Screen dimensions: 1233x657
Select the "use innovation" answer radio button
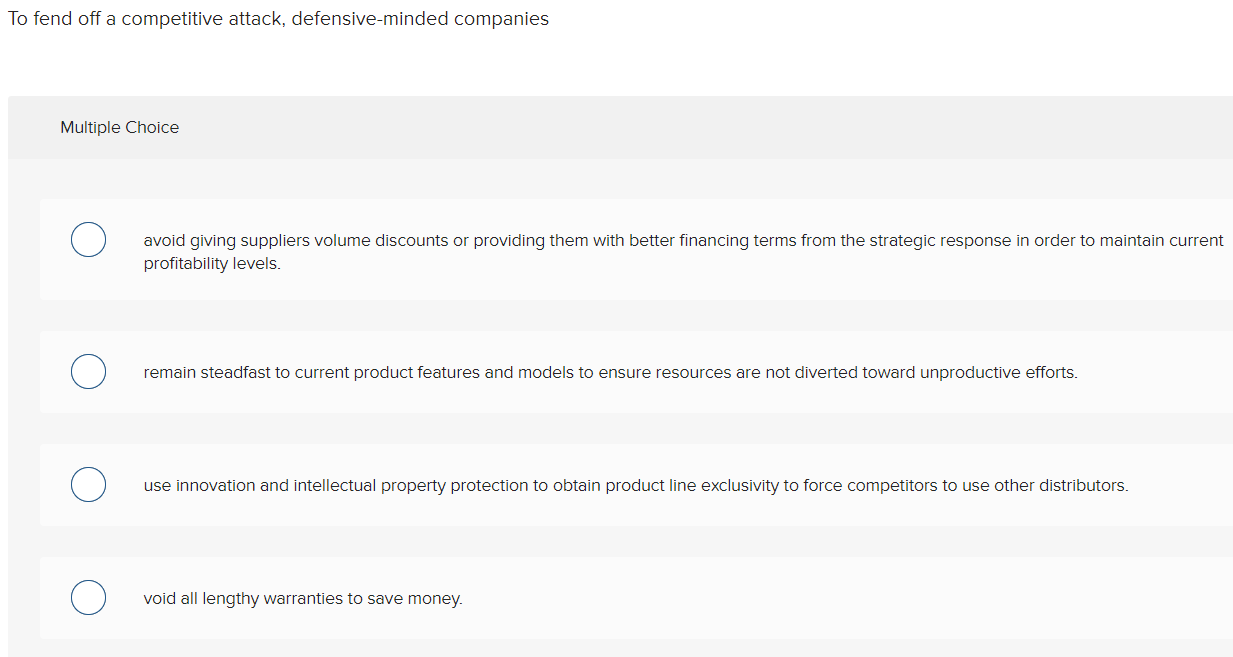click(x=88, y=485)
